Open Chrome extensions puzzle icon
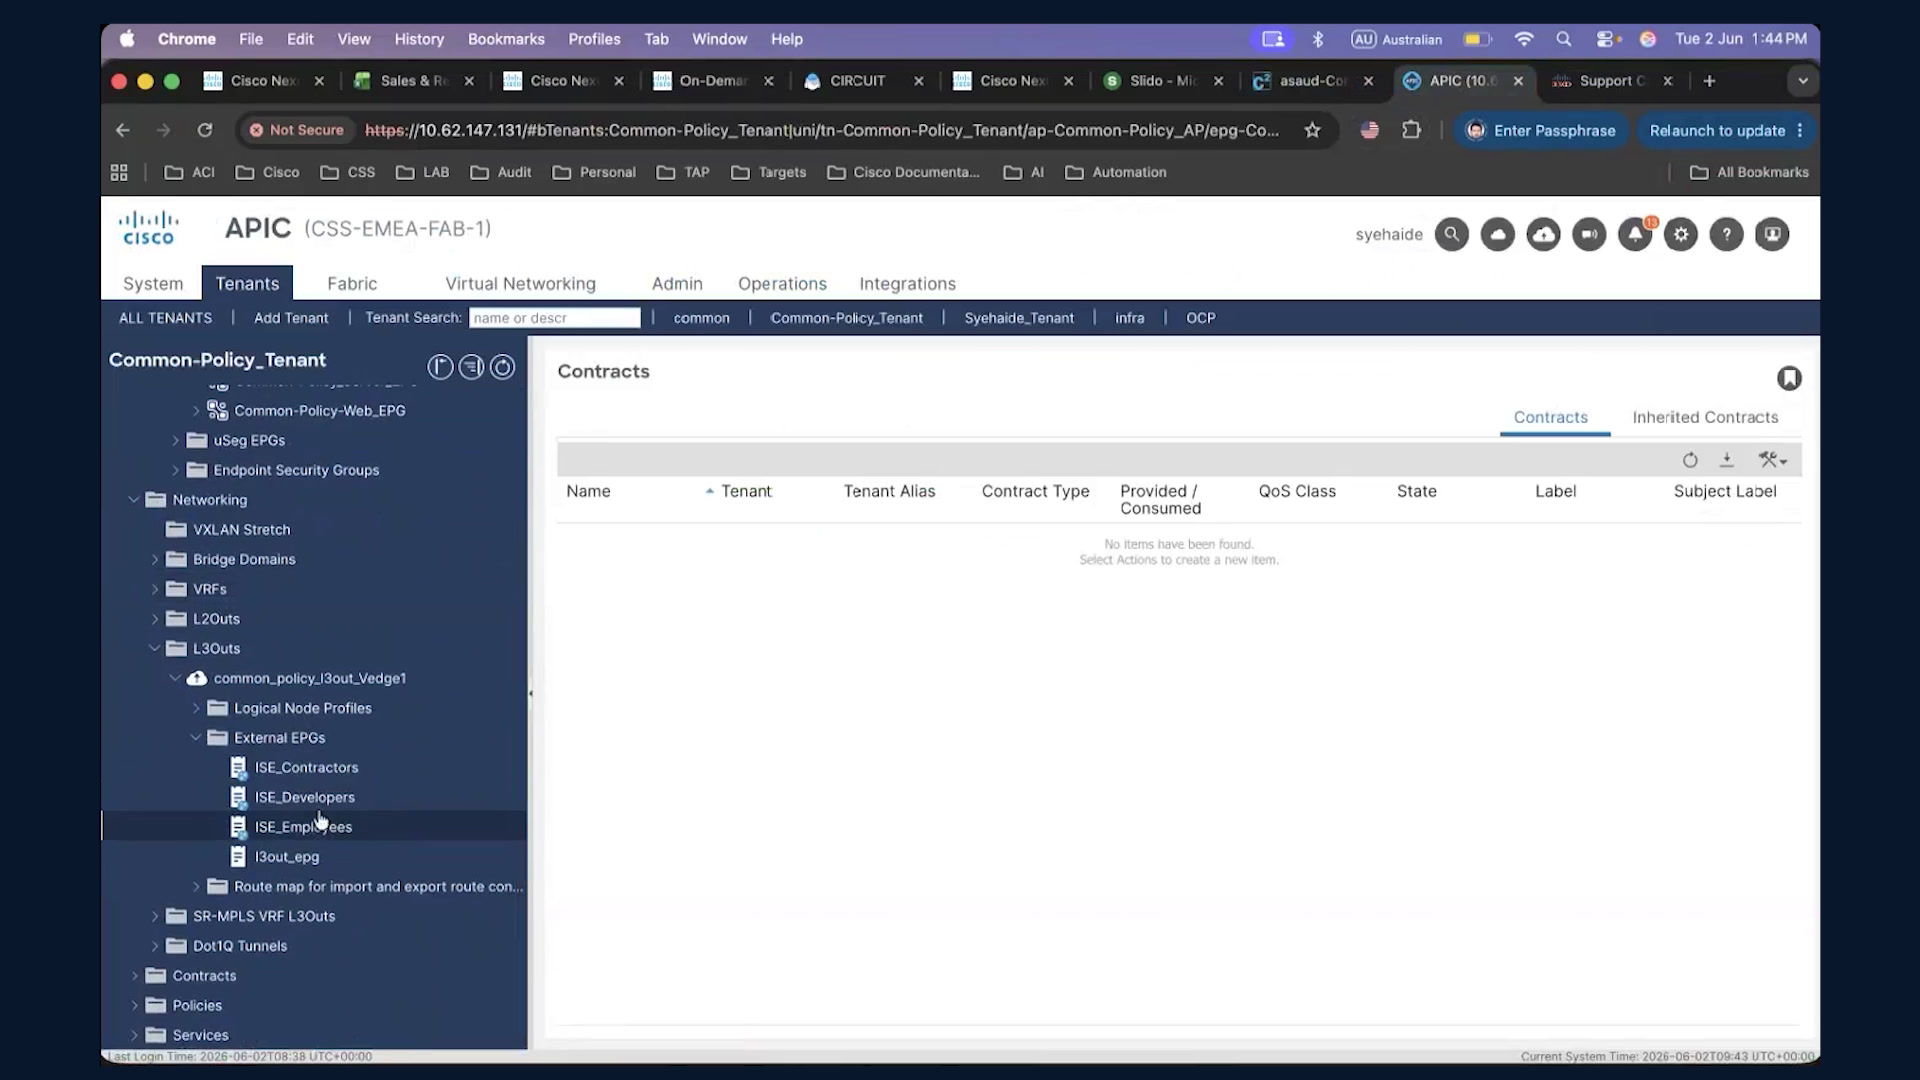 tap(1411, 130)
